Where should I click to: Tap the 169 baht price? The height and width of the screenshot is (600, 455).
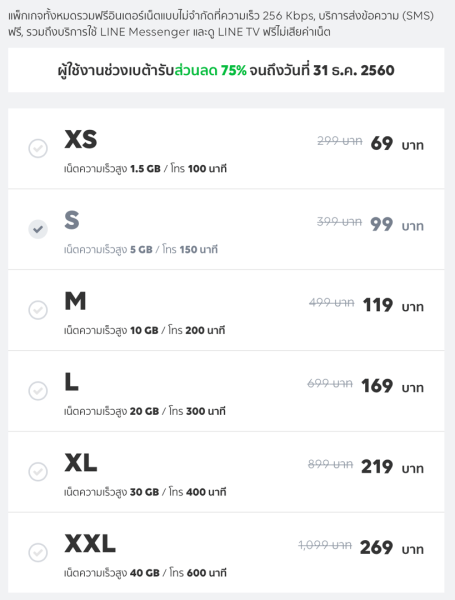point(393,386)
